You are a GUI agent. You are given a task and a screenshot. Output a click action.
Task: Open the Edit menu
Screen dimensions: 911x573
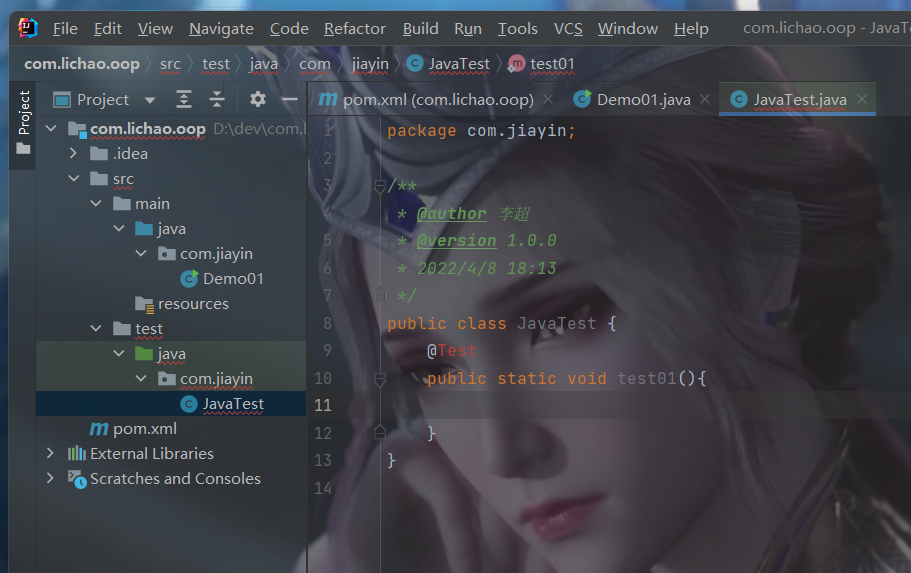coord(107,28)
